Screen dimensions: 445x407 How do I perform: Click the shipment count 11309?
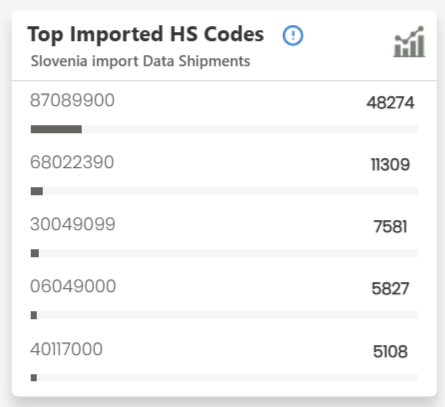point(390,165)
